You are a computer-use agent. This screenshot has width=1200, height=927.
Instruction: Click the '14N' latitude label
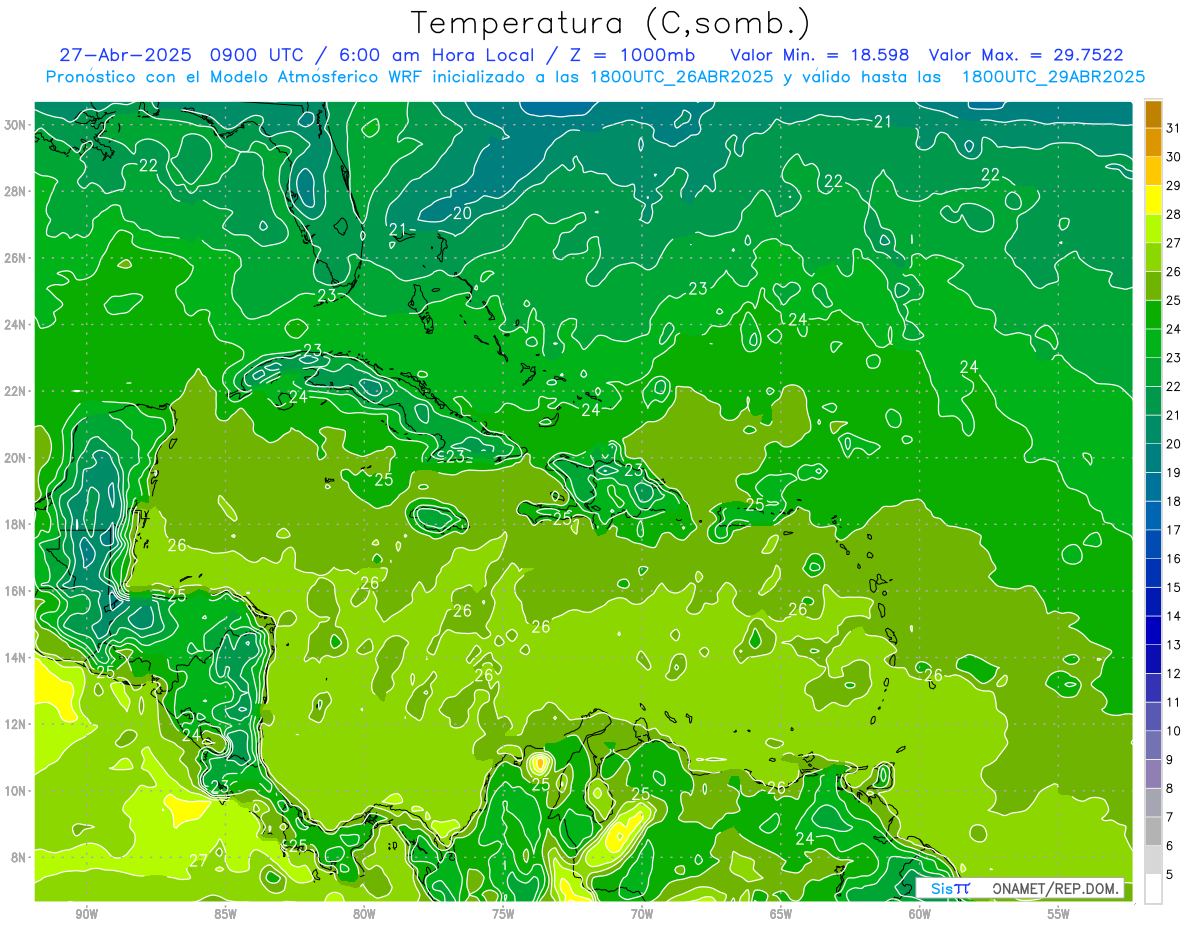point(17,658)
